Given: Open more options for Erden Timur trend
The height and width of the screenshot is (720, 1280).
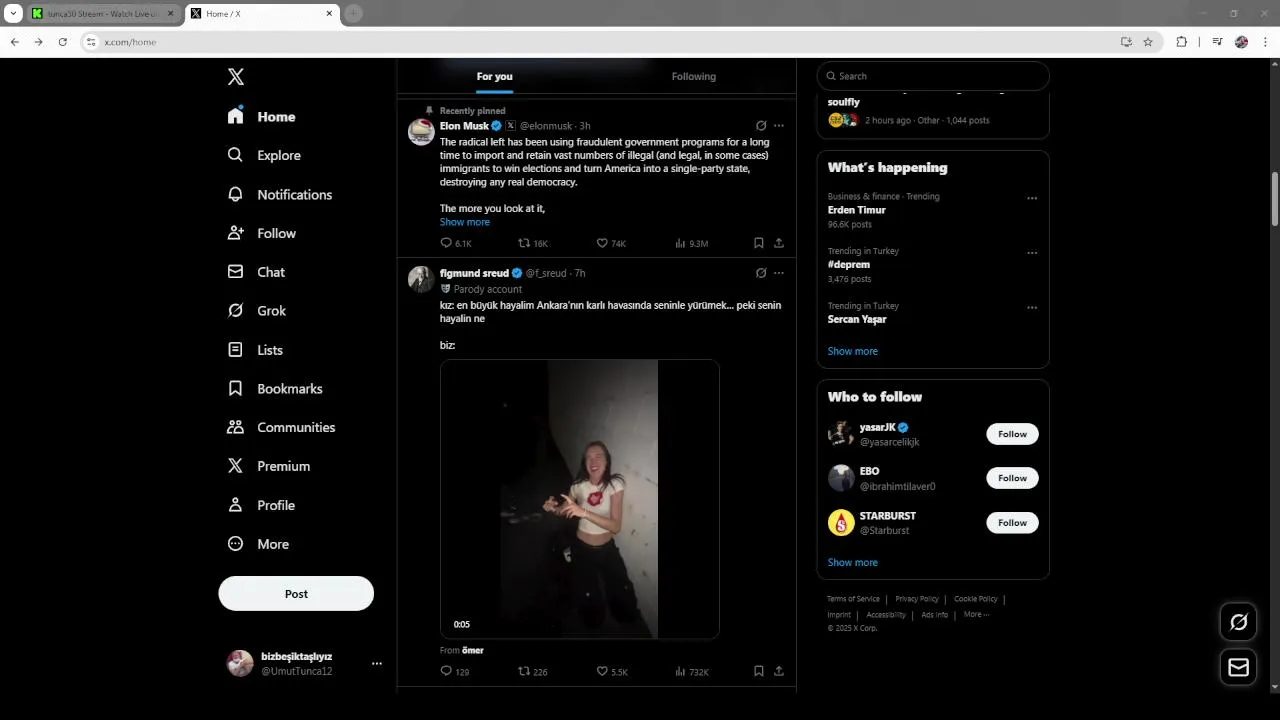Looking at the screenshot, I should click(x=1032, y=198).
